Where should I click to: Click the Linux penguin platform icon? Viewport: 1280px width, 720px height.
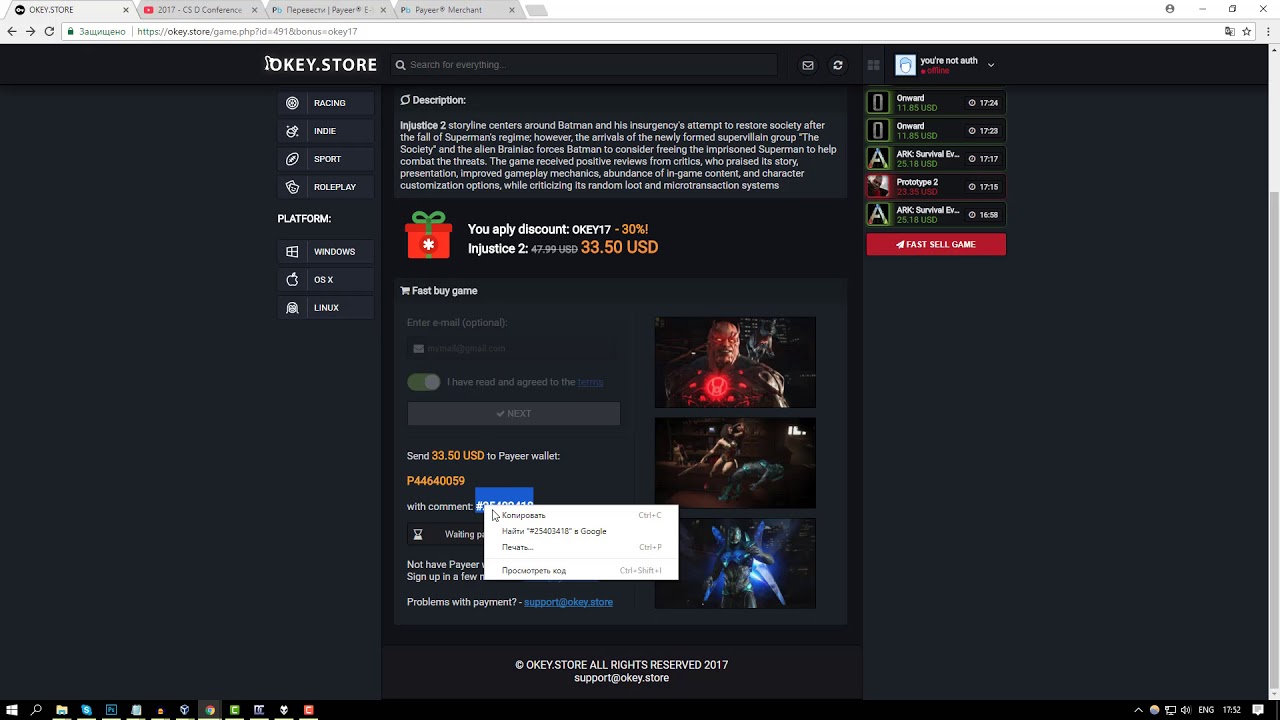click(x=292, y=308)
